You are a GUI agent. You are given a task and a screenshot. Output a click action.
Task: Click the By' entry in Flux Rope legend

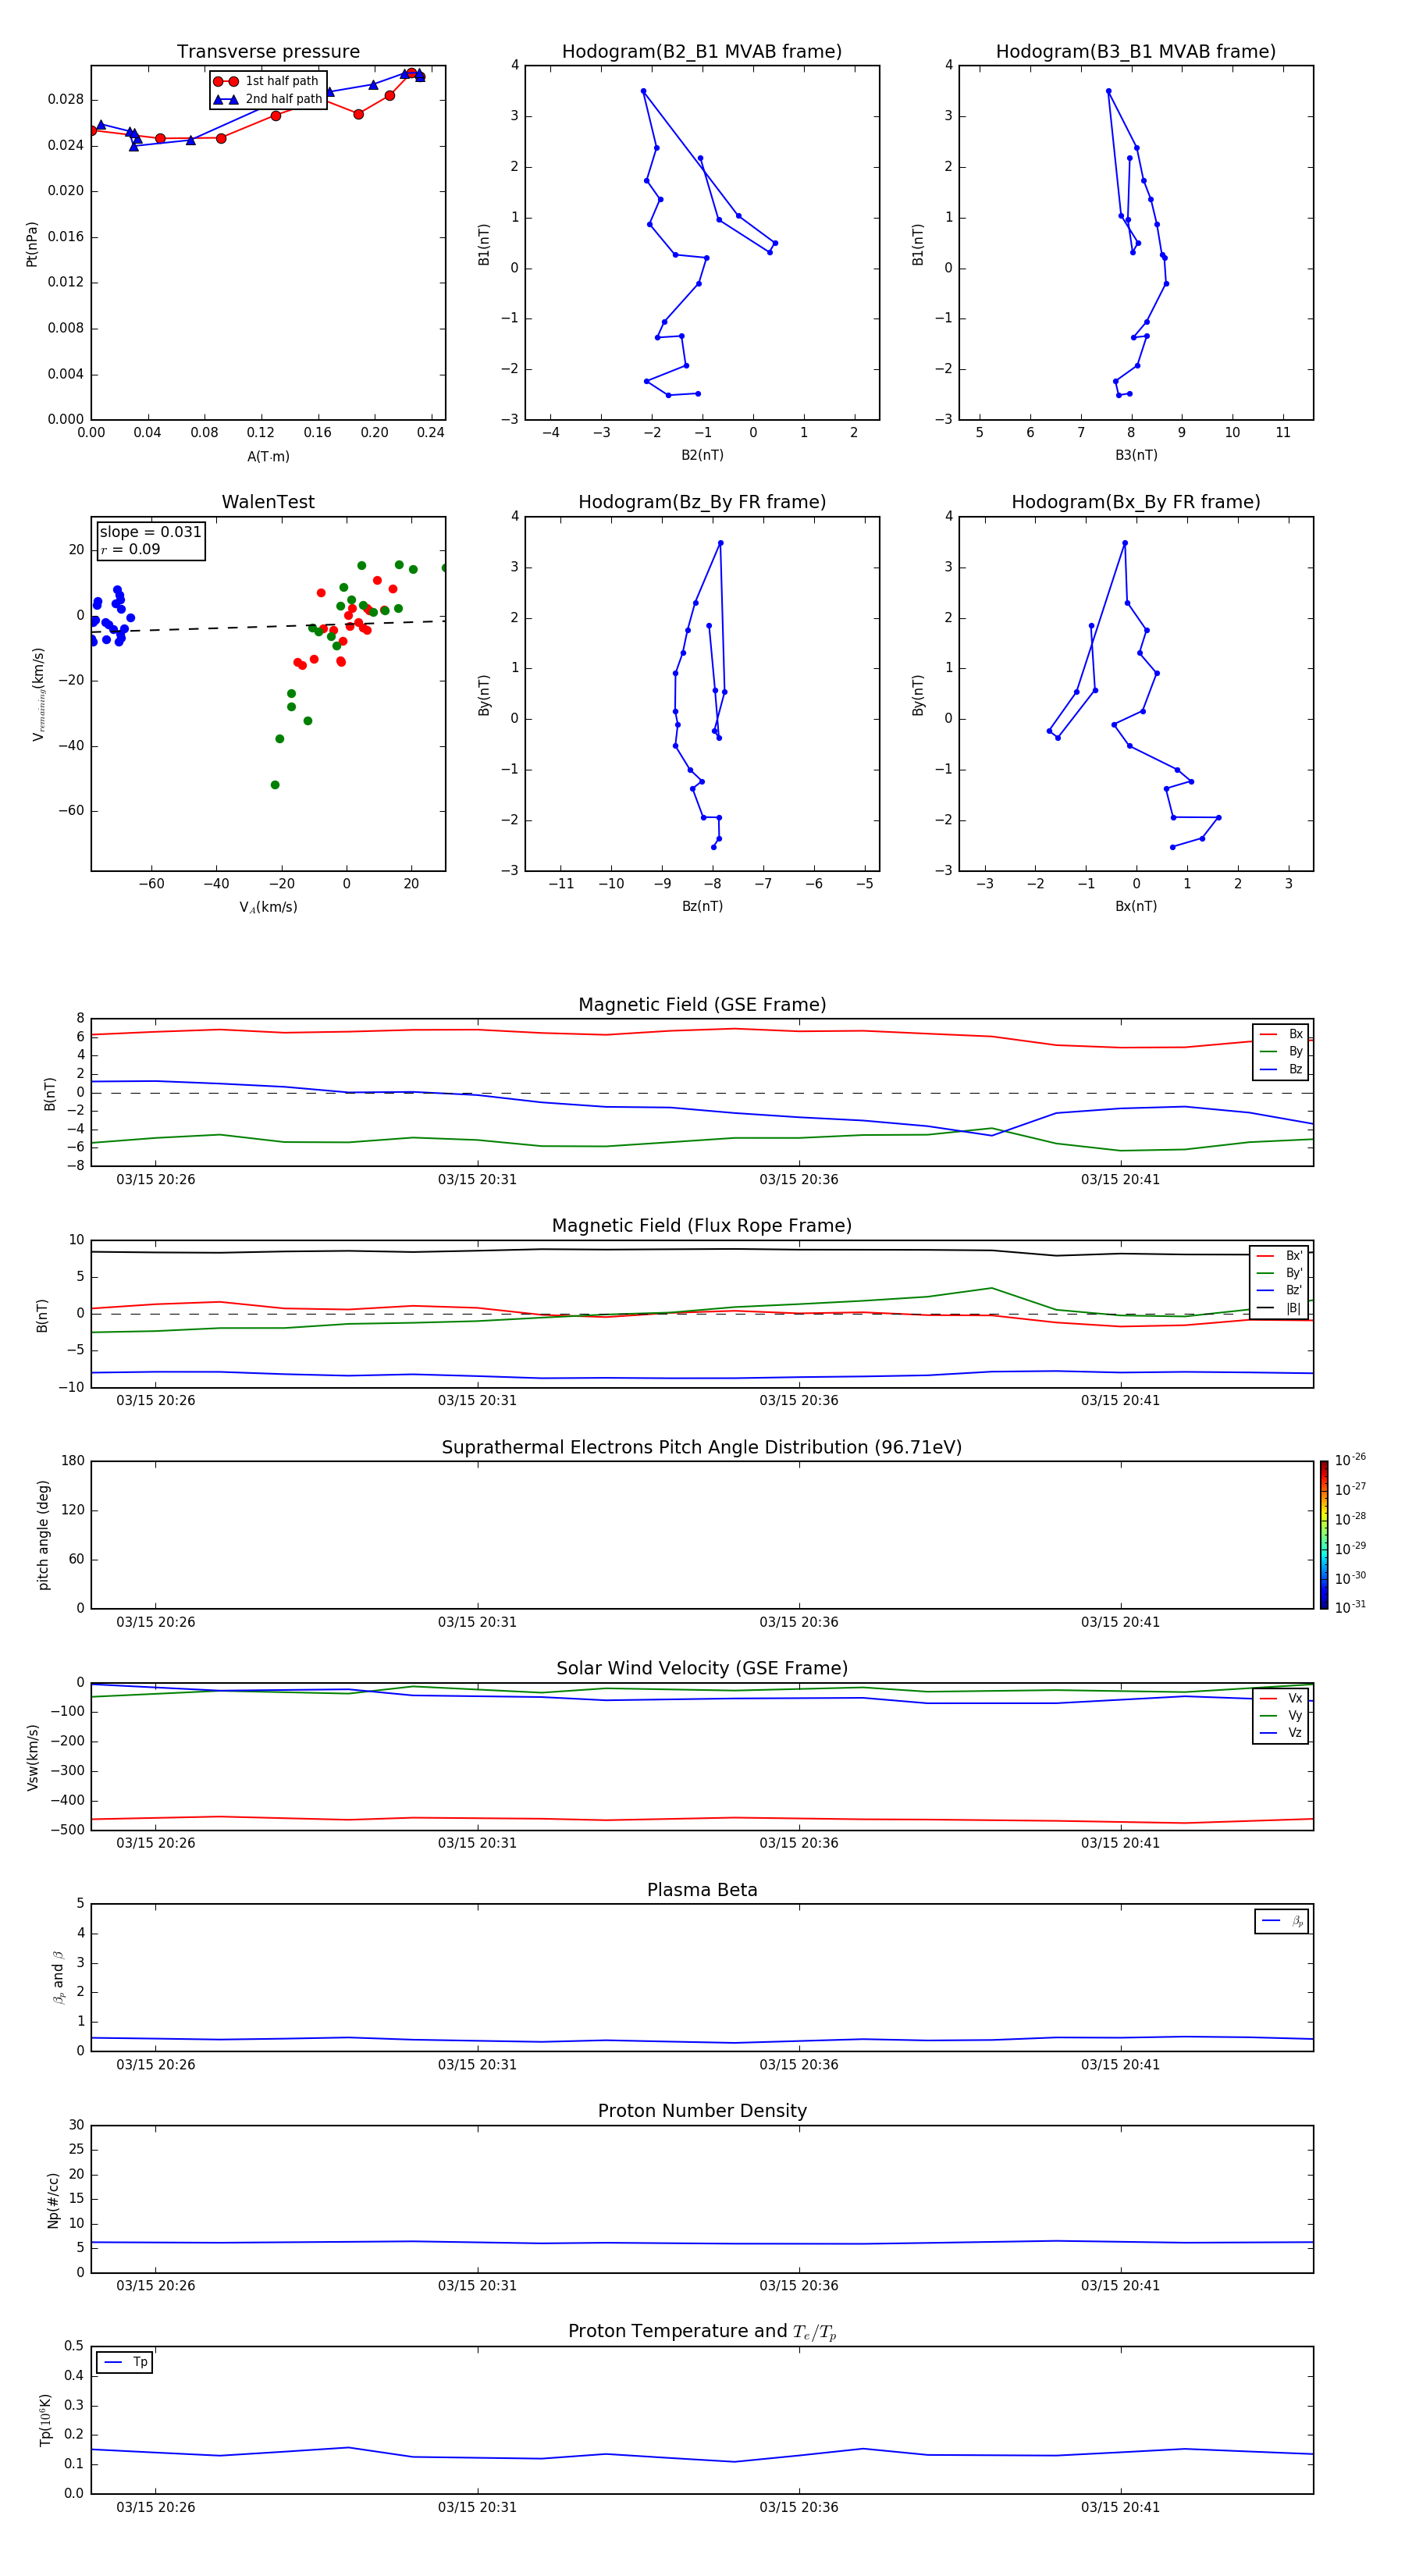click(x=1279, y=1273)
